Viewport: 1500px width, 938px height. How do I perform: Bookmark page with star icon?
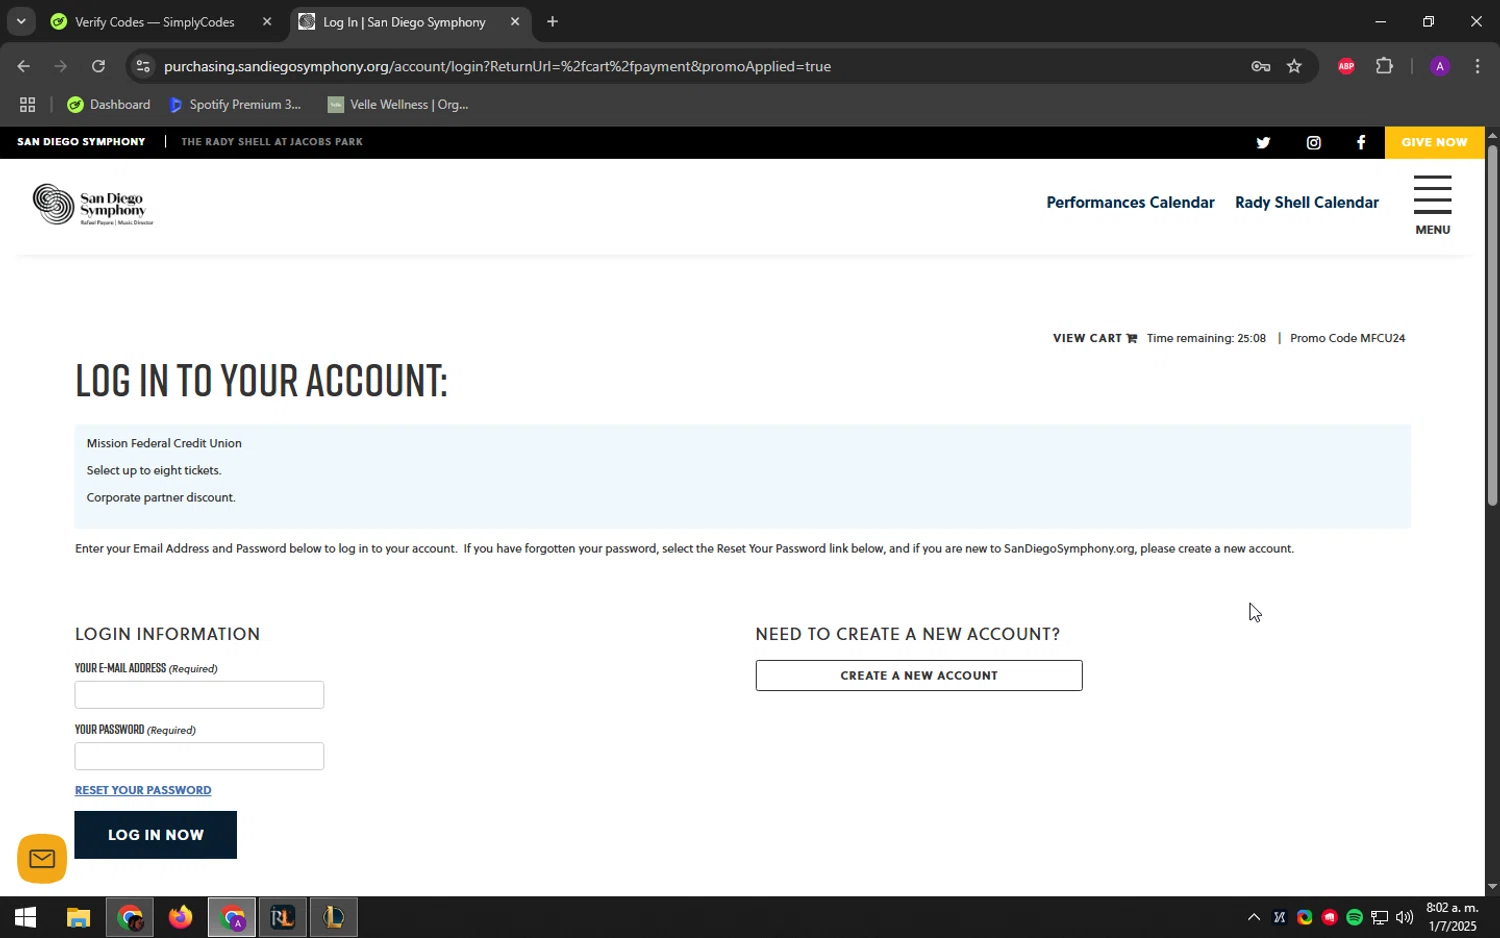pos(1294,66)
